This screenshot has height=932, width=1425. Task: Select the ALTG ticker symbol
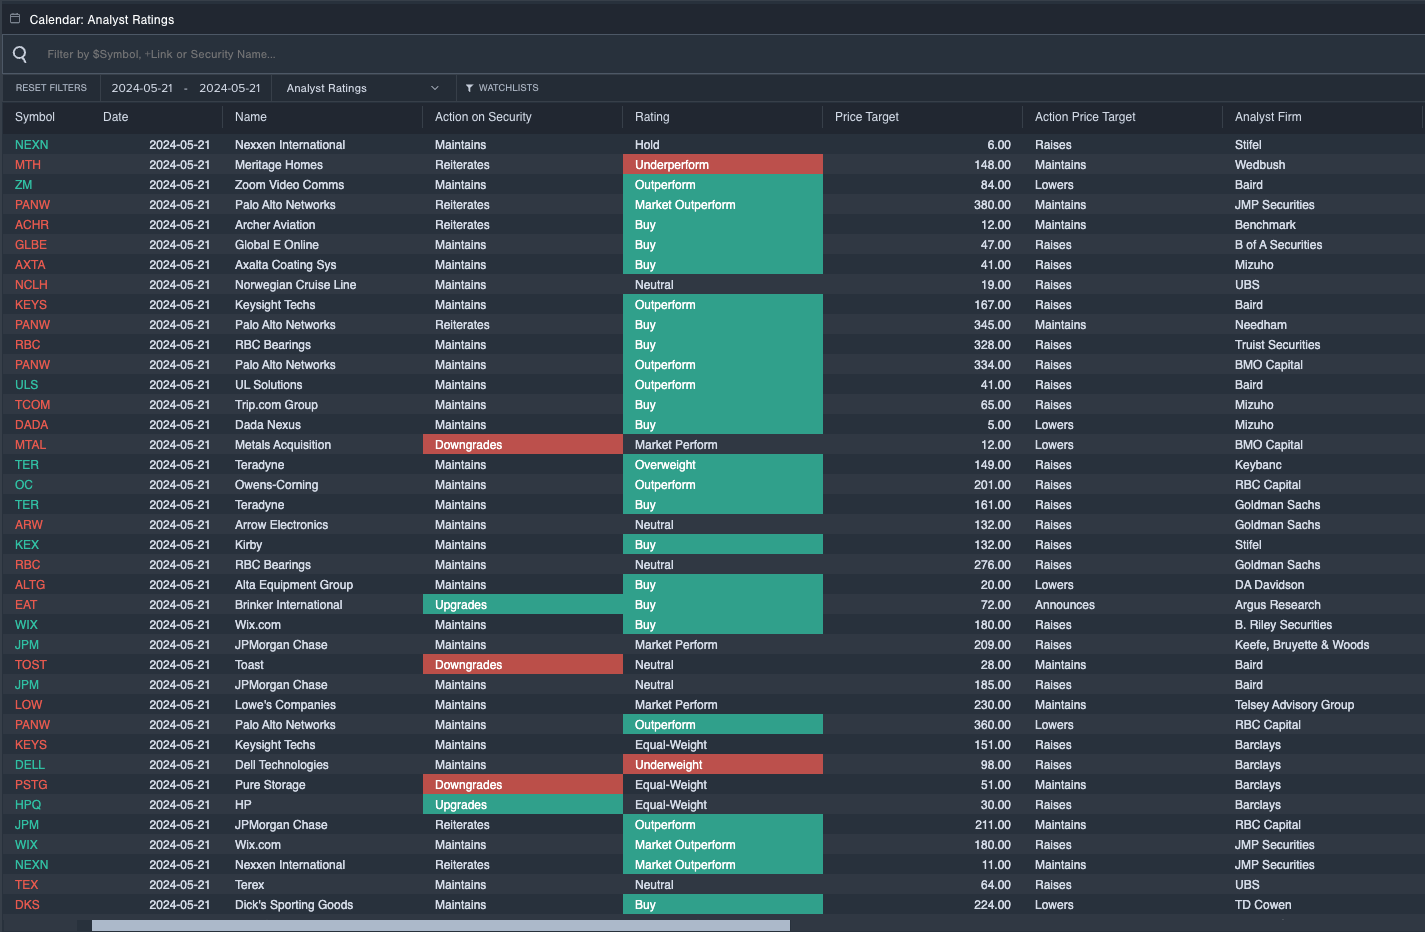(x=30, y=585)
